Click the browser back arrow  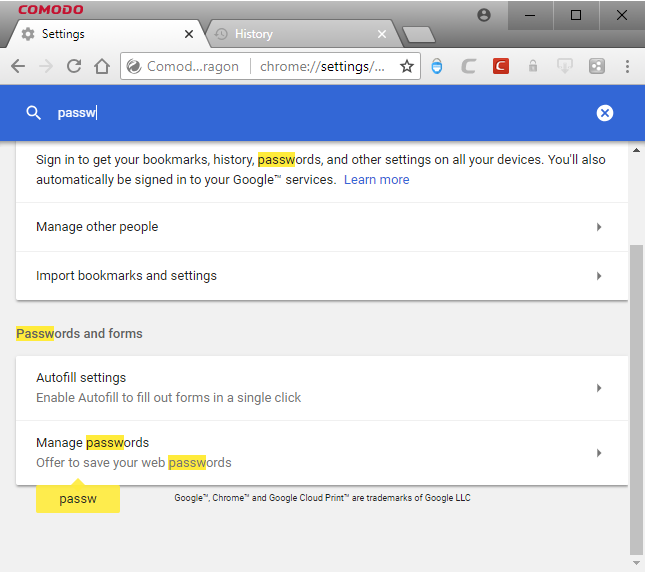coord(18,66)
